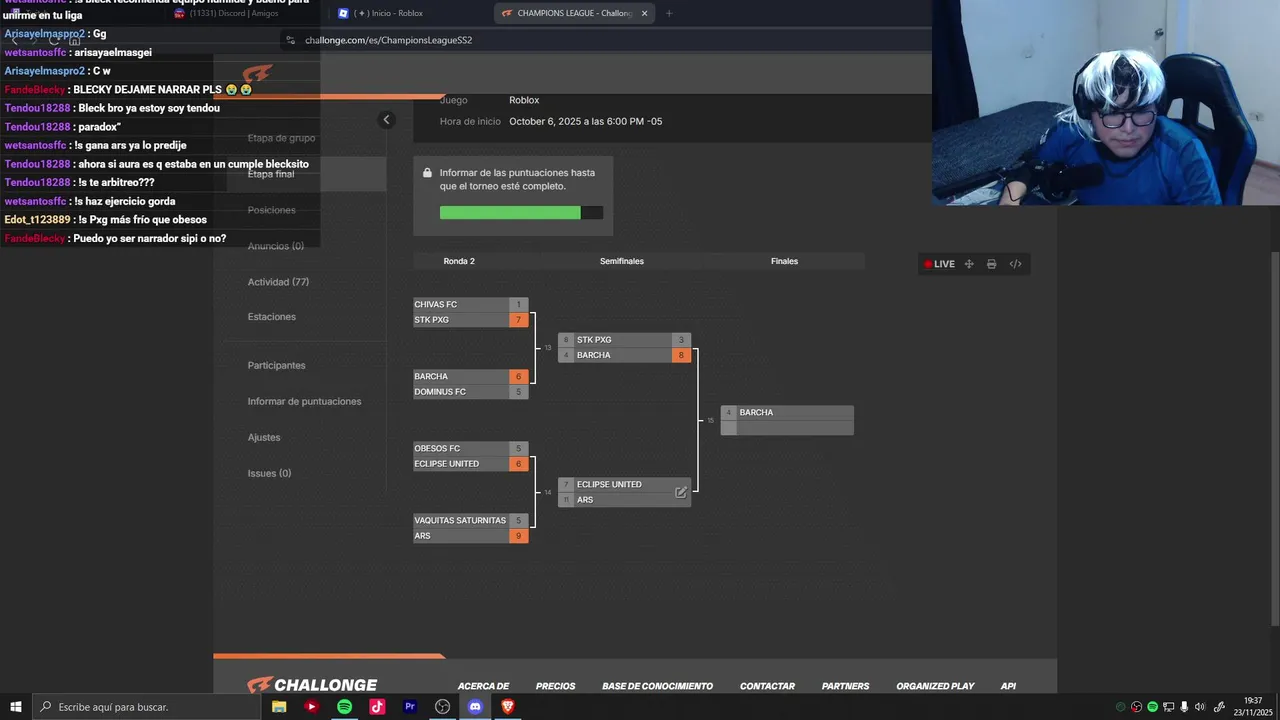Screen dimensions: 1280x720
Task: Click the green tournament progress bar
Action: click(521, 213)
